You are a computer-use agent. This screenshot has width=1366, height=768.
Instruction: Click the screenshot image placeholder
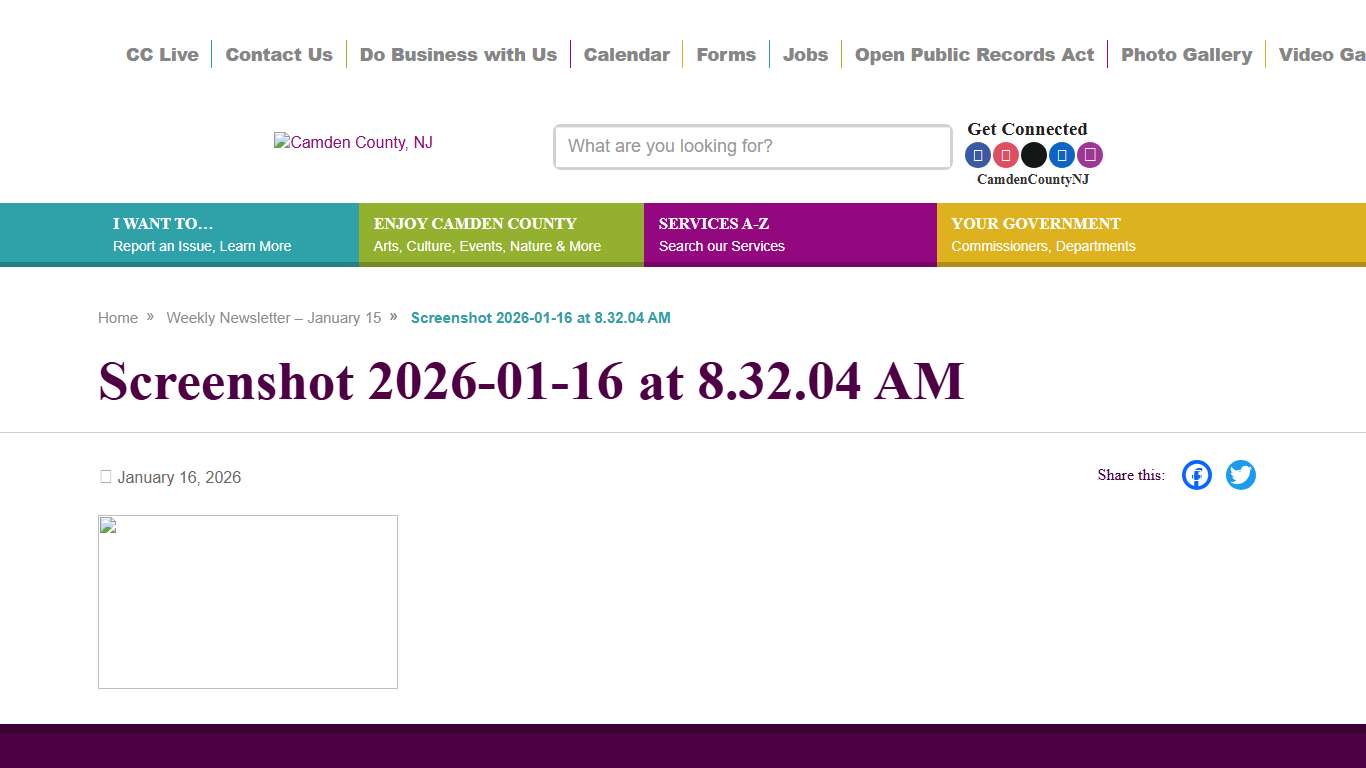click(248, 601)
